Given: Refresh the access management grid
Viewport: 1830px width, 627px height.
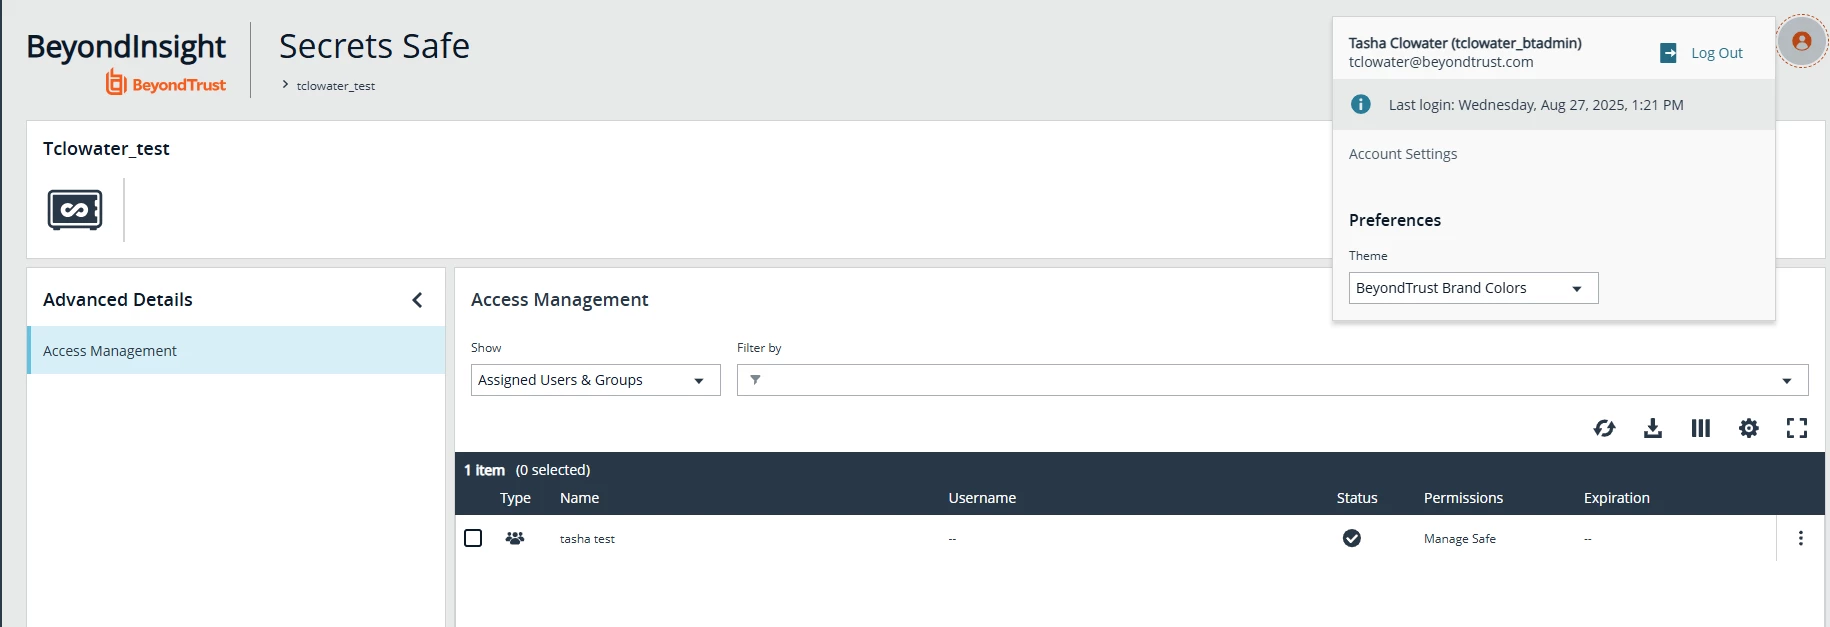Looking at the screenshot, I should (1604, 428).
